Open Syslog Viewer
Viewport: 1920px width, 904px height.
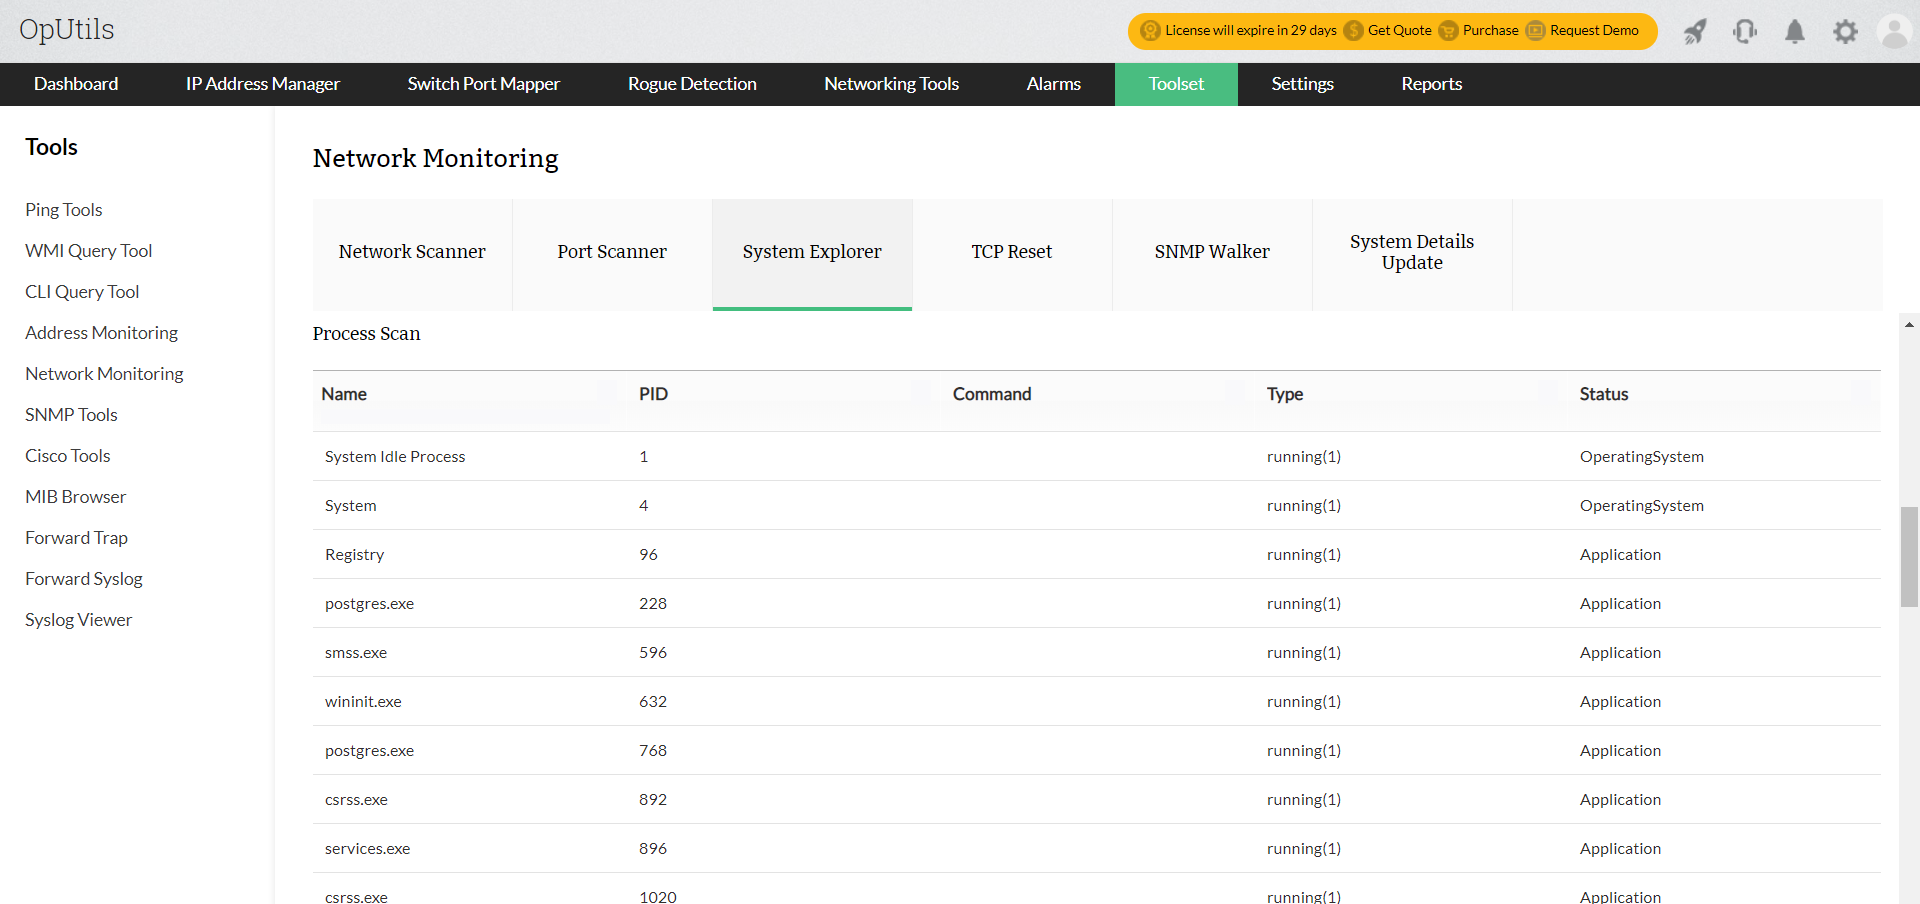(x=78, y=620)
